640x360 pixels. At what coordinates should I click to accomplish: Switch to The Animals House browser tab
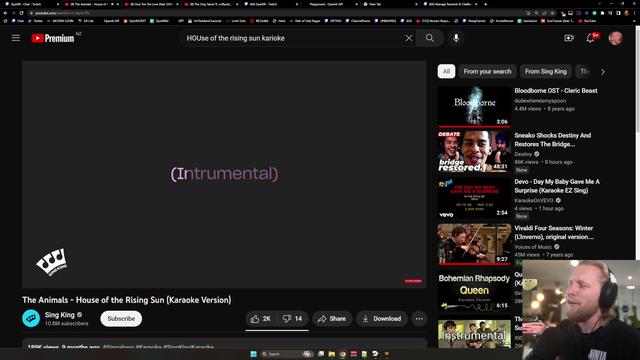click(x=90, y=4)
